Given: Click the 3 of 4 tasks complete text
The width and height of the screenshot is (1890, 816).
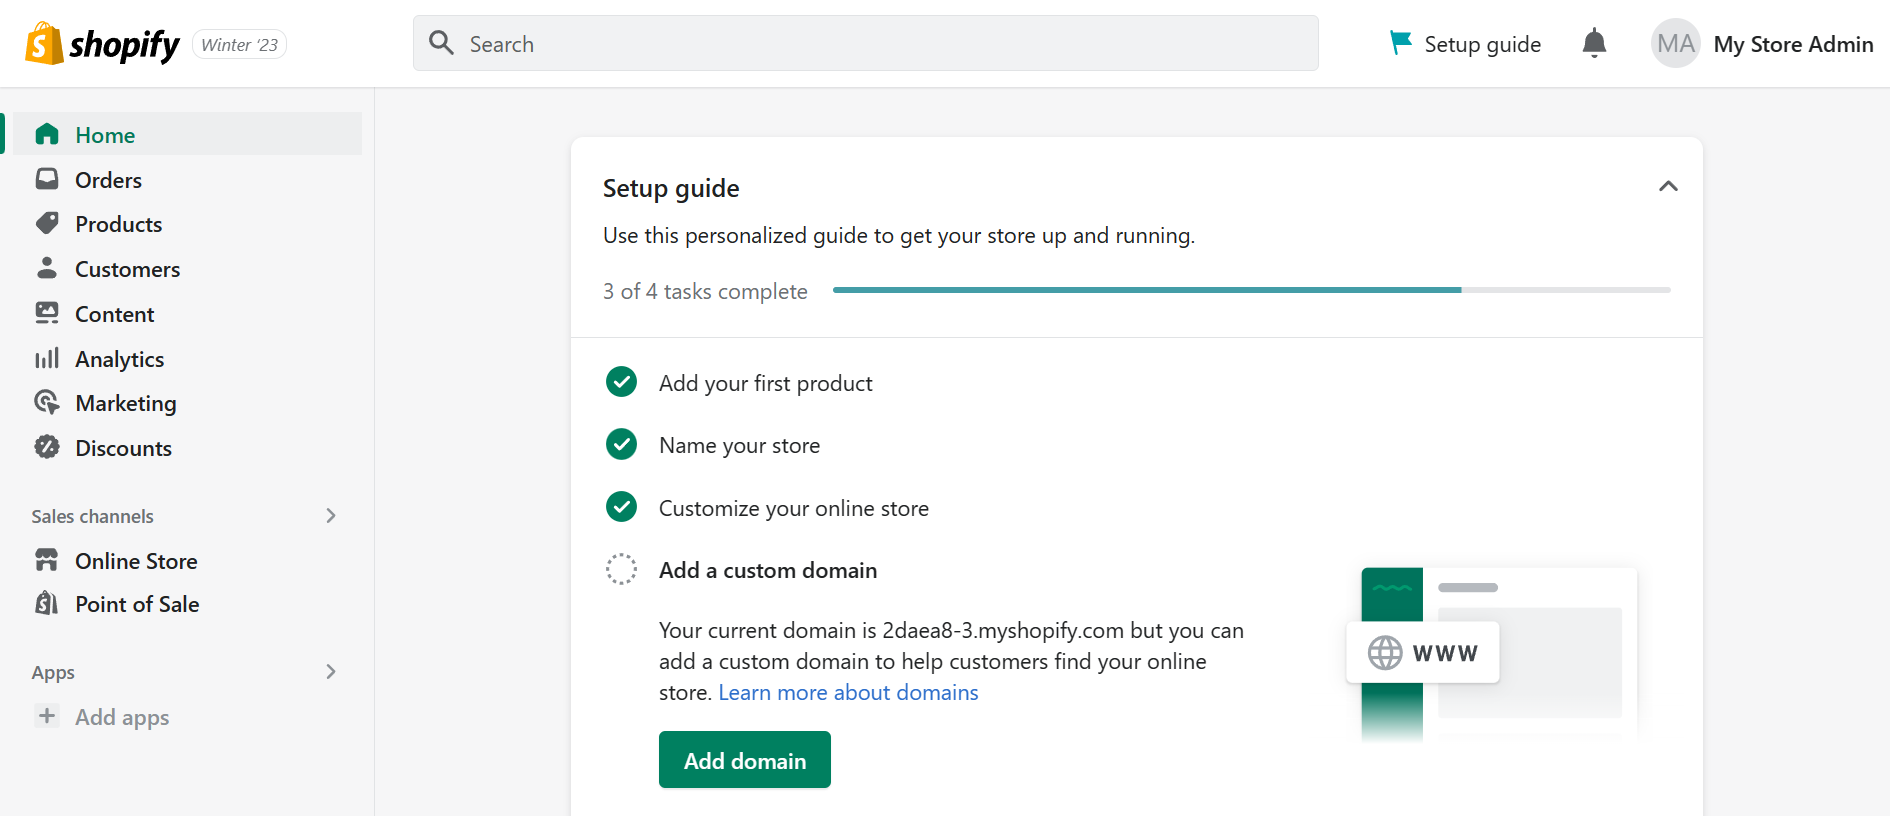Looking at the screenshot, I should 705,291.
